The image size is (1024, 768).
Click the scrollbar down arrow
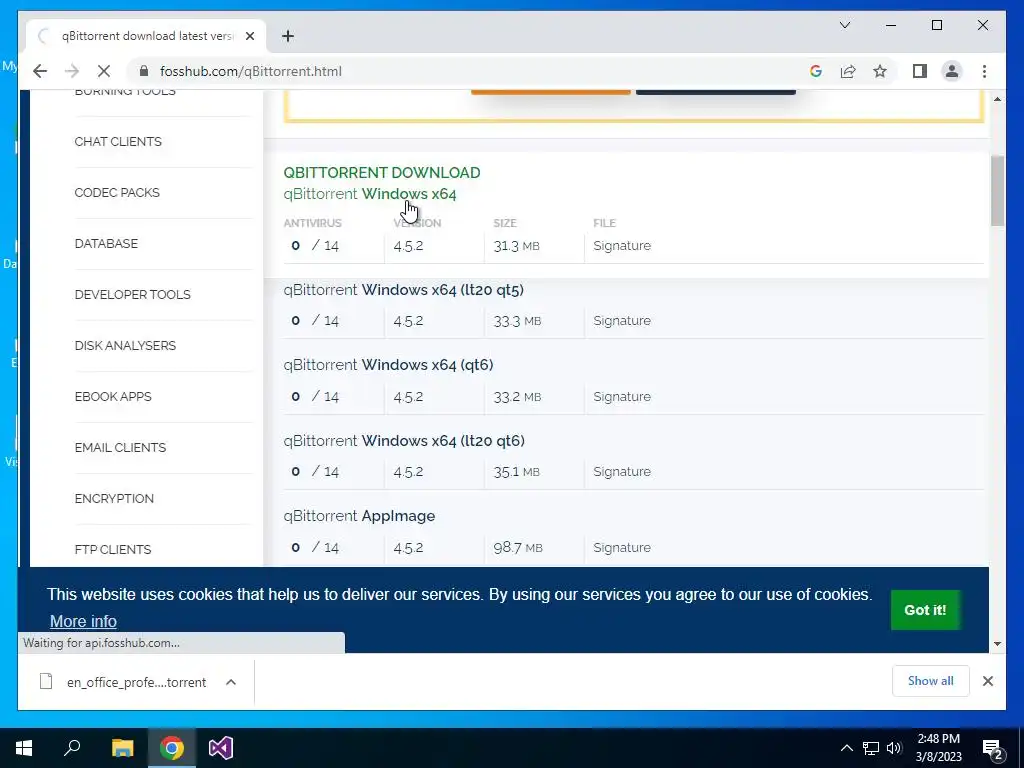(x=997, y=643)
